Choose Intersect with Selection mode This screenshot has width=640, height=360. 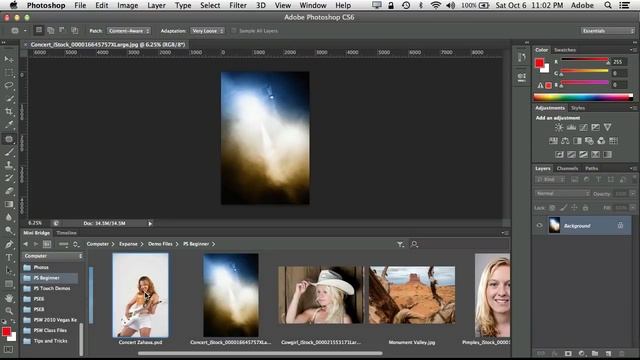74,30
